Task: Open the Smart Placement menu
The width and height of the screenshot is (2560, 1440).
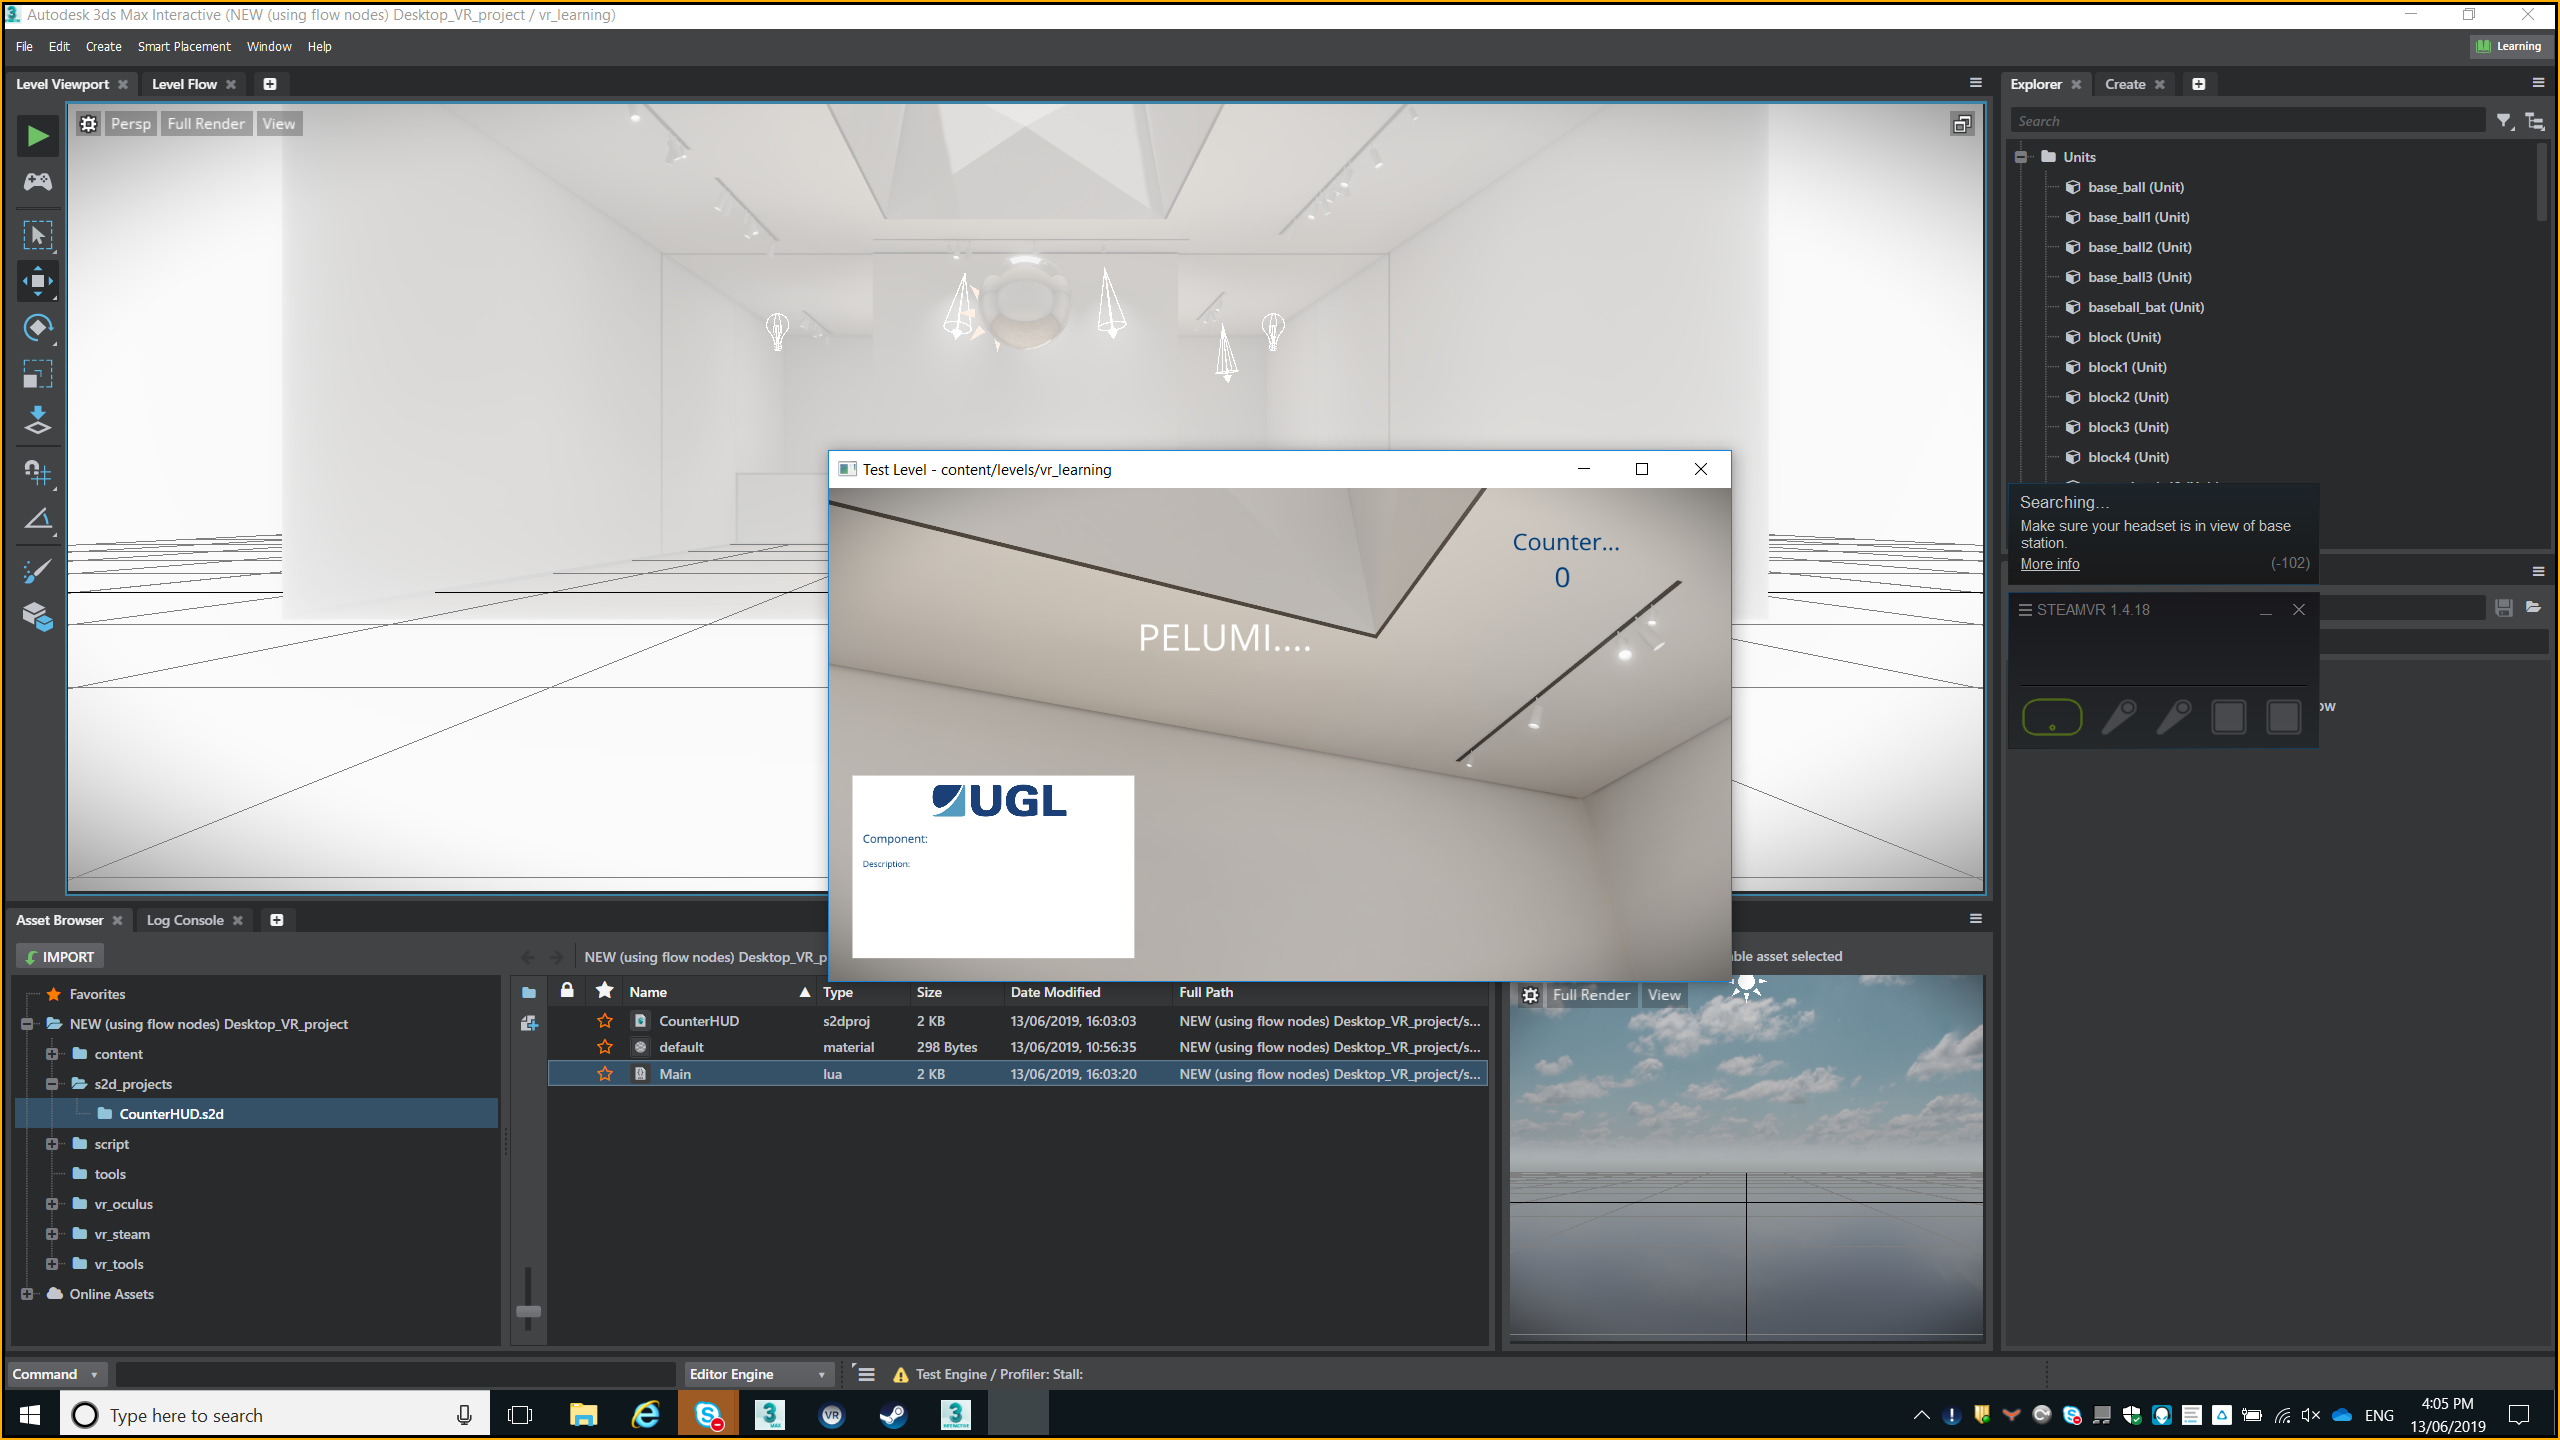Action: (184, 47)
